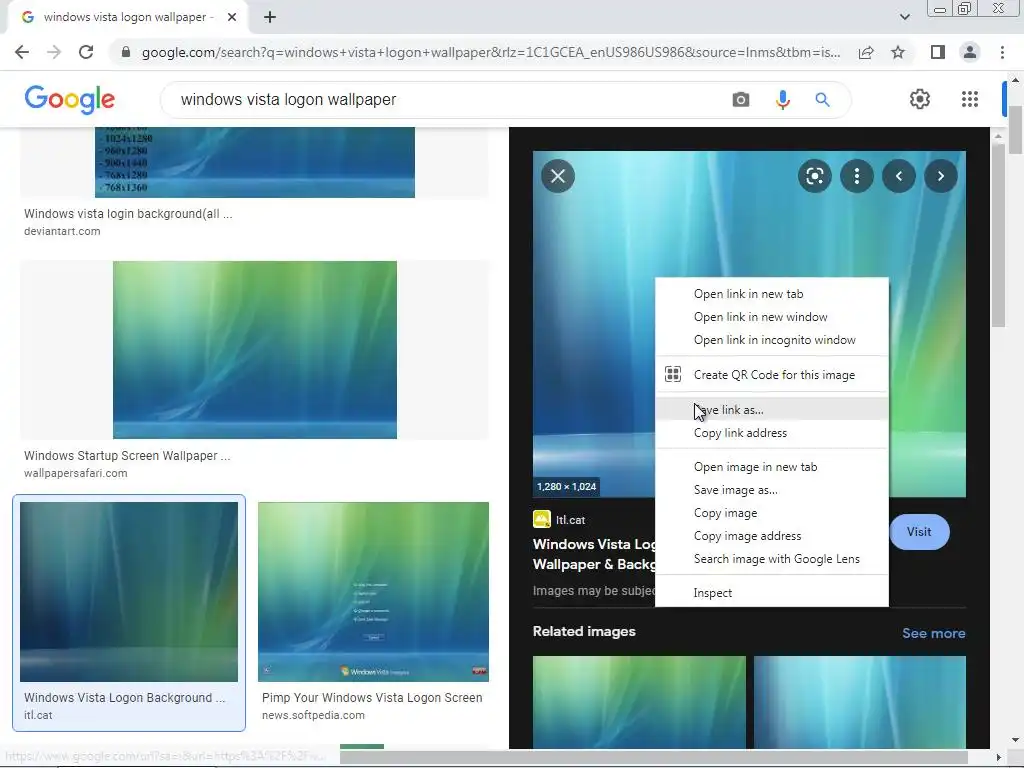Submit search with magnifier icon
Screen dimensions: 1024x768
(822, 100)
